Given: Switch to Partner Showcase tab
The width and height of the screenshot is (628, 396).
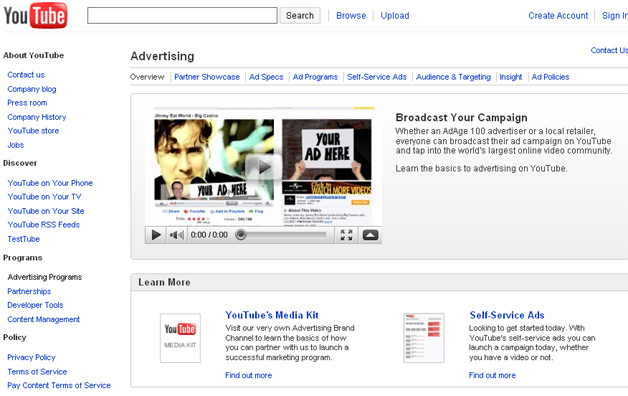Looking at the screenshot, I should [x=207, y=77].
